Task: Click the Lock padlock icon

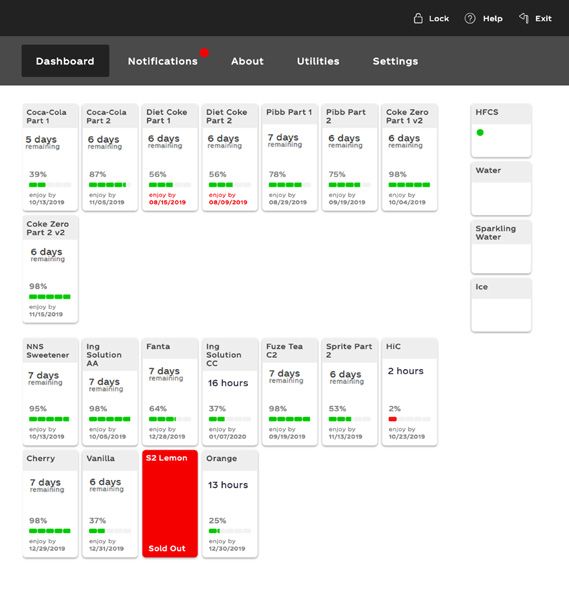Action: coord(418,18)
